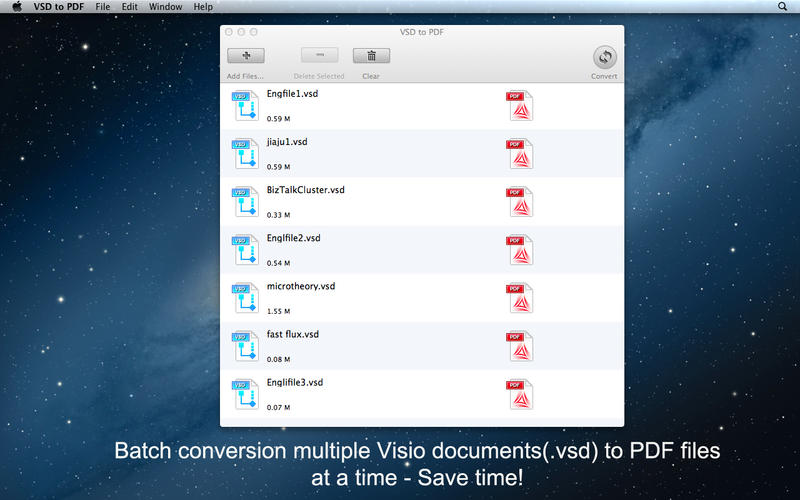
Task: Select the BizTalkCluster.vsd file name
Action: 306,190
